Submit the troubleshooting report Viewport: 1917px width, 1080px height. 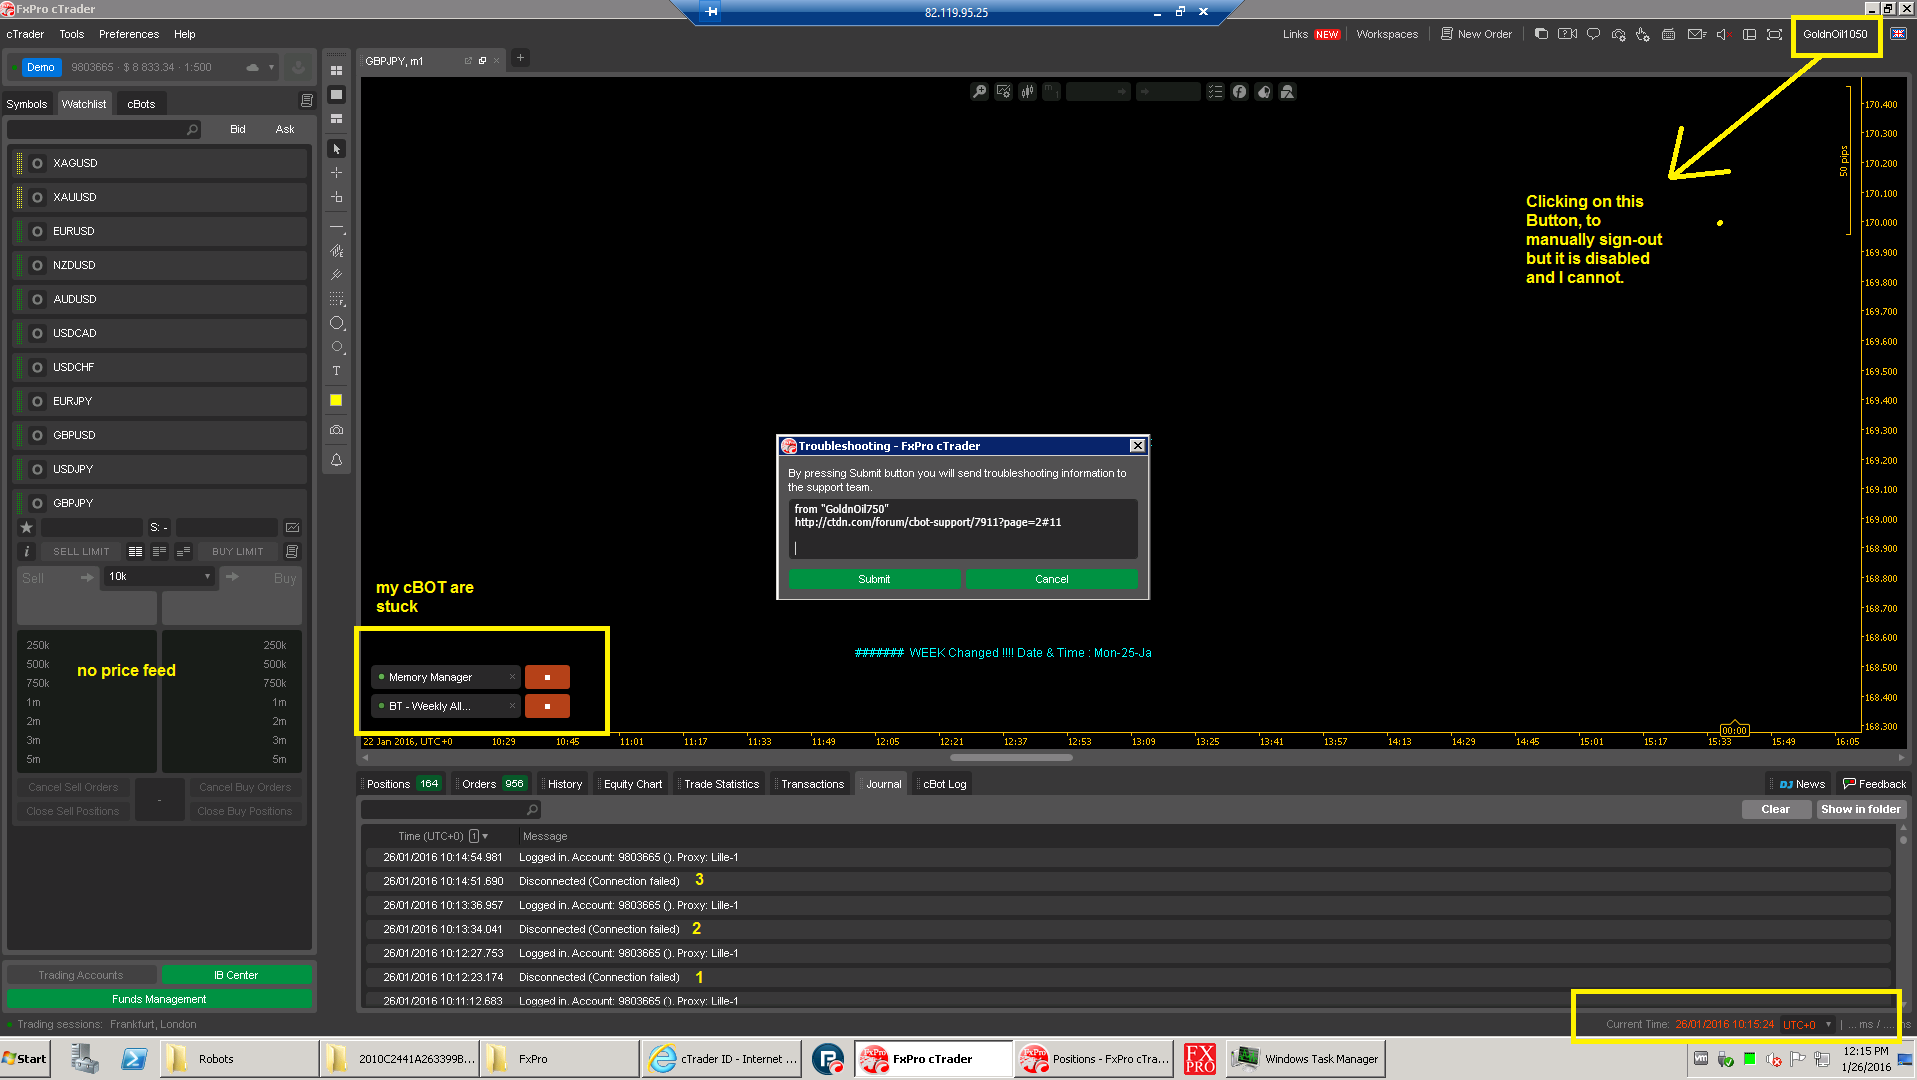point(874,579)
